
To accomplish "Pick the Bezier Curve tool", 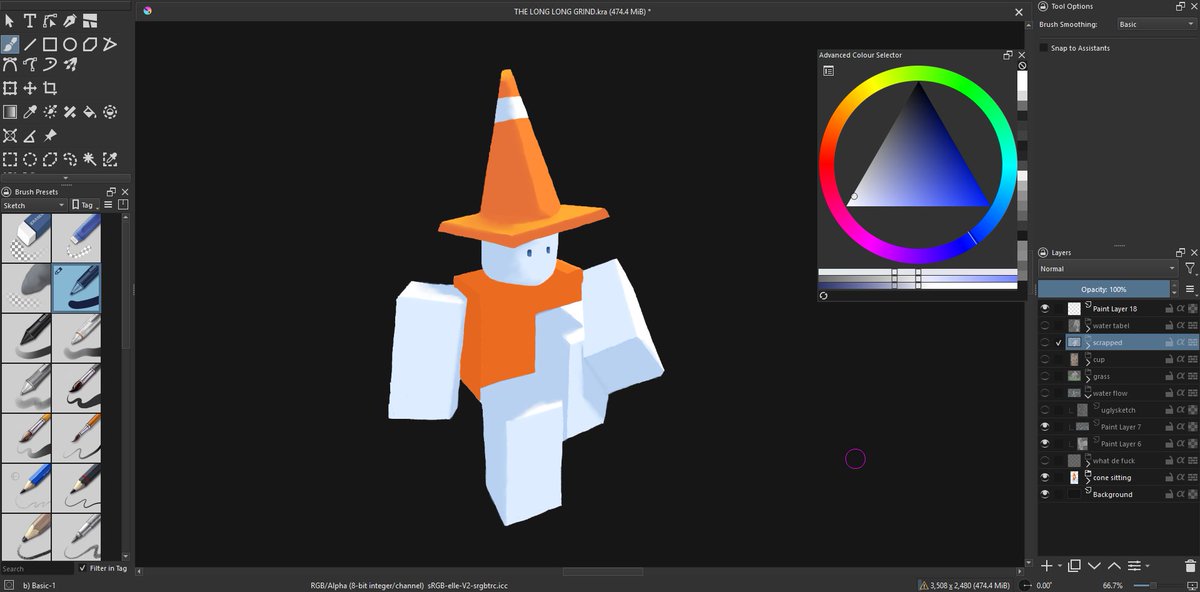I will tap(10, 64).
